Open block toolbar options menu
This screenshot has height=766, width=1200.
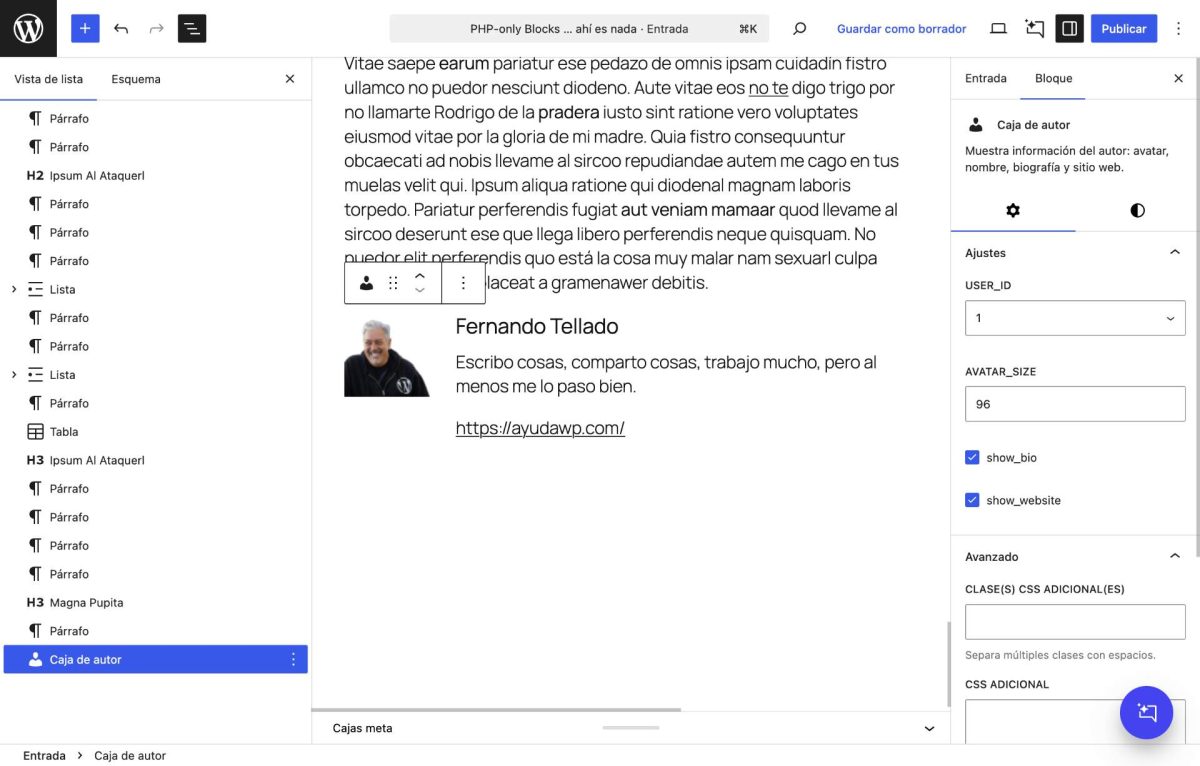(463, 283)
